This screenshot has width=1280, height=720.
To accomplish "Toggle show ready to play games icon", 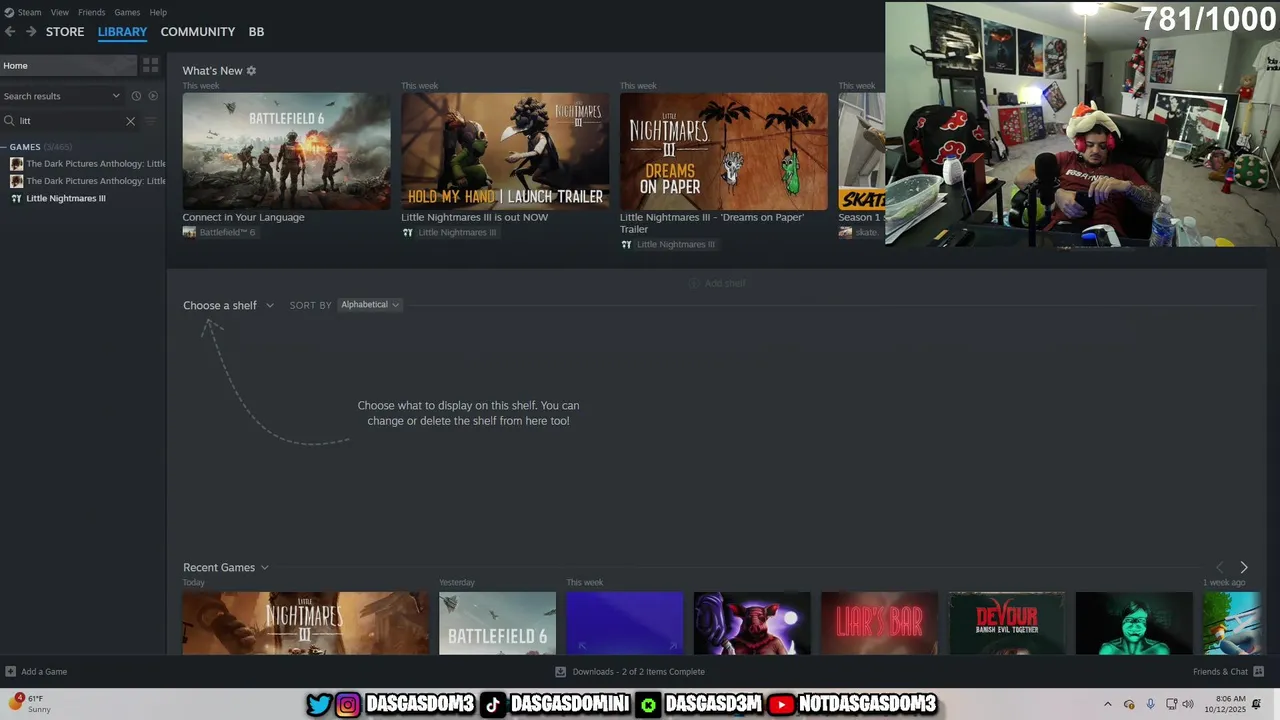I will tap(153, 96).
